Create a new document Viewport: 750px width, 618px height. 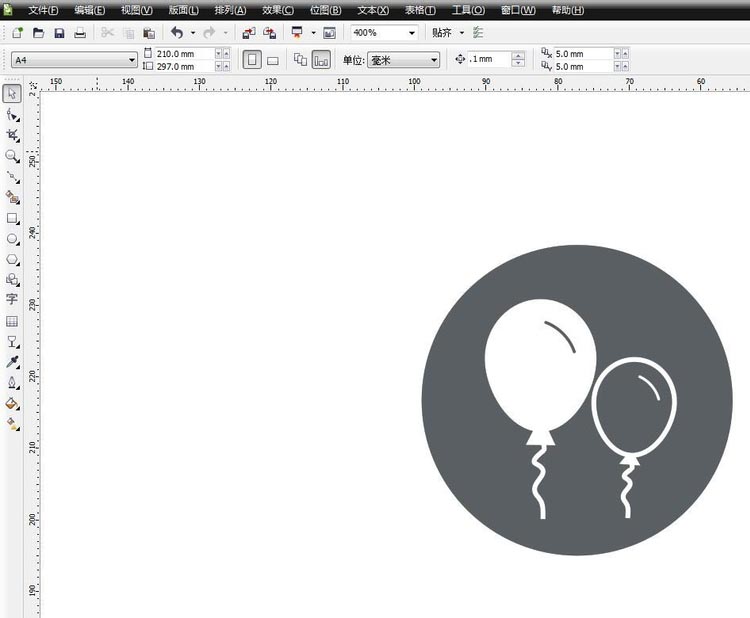click(18, 33)
